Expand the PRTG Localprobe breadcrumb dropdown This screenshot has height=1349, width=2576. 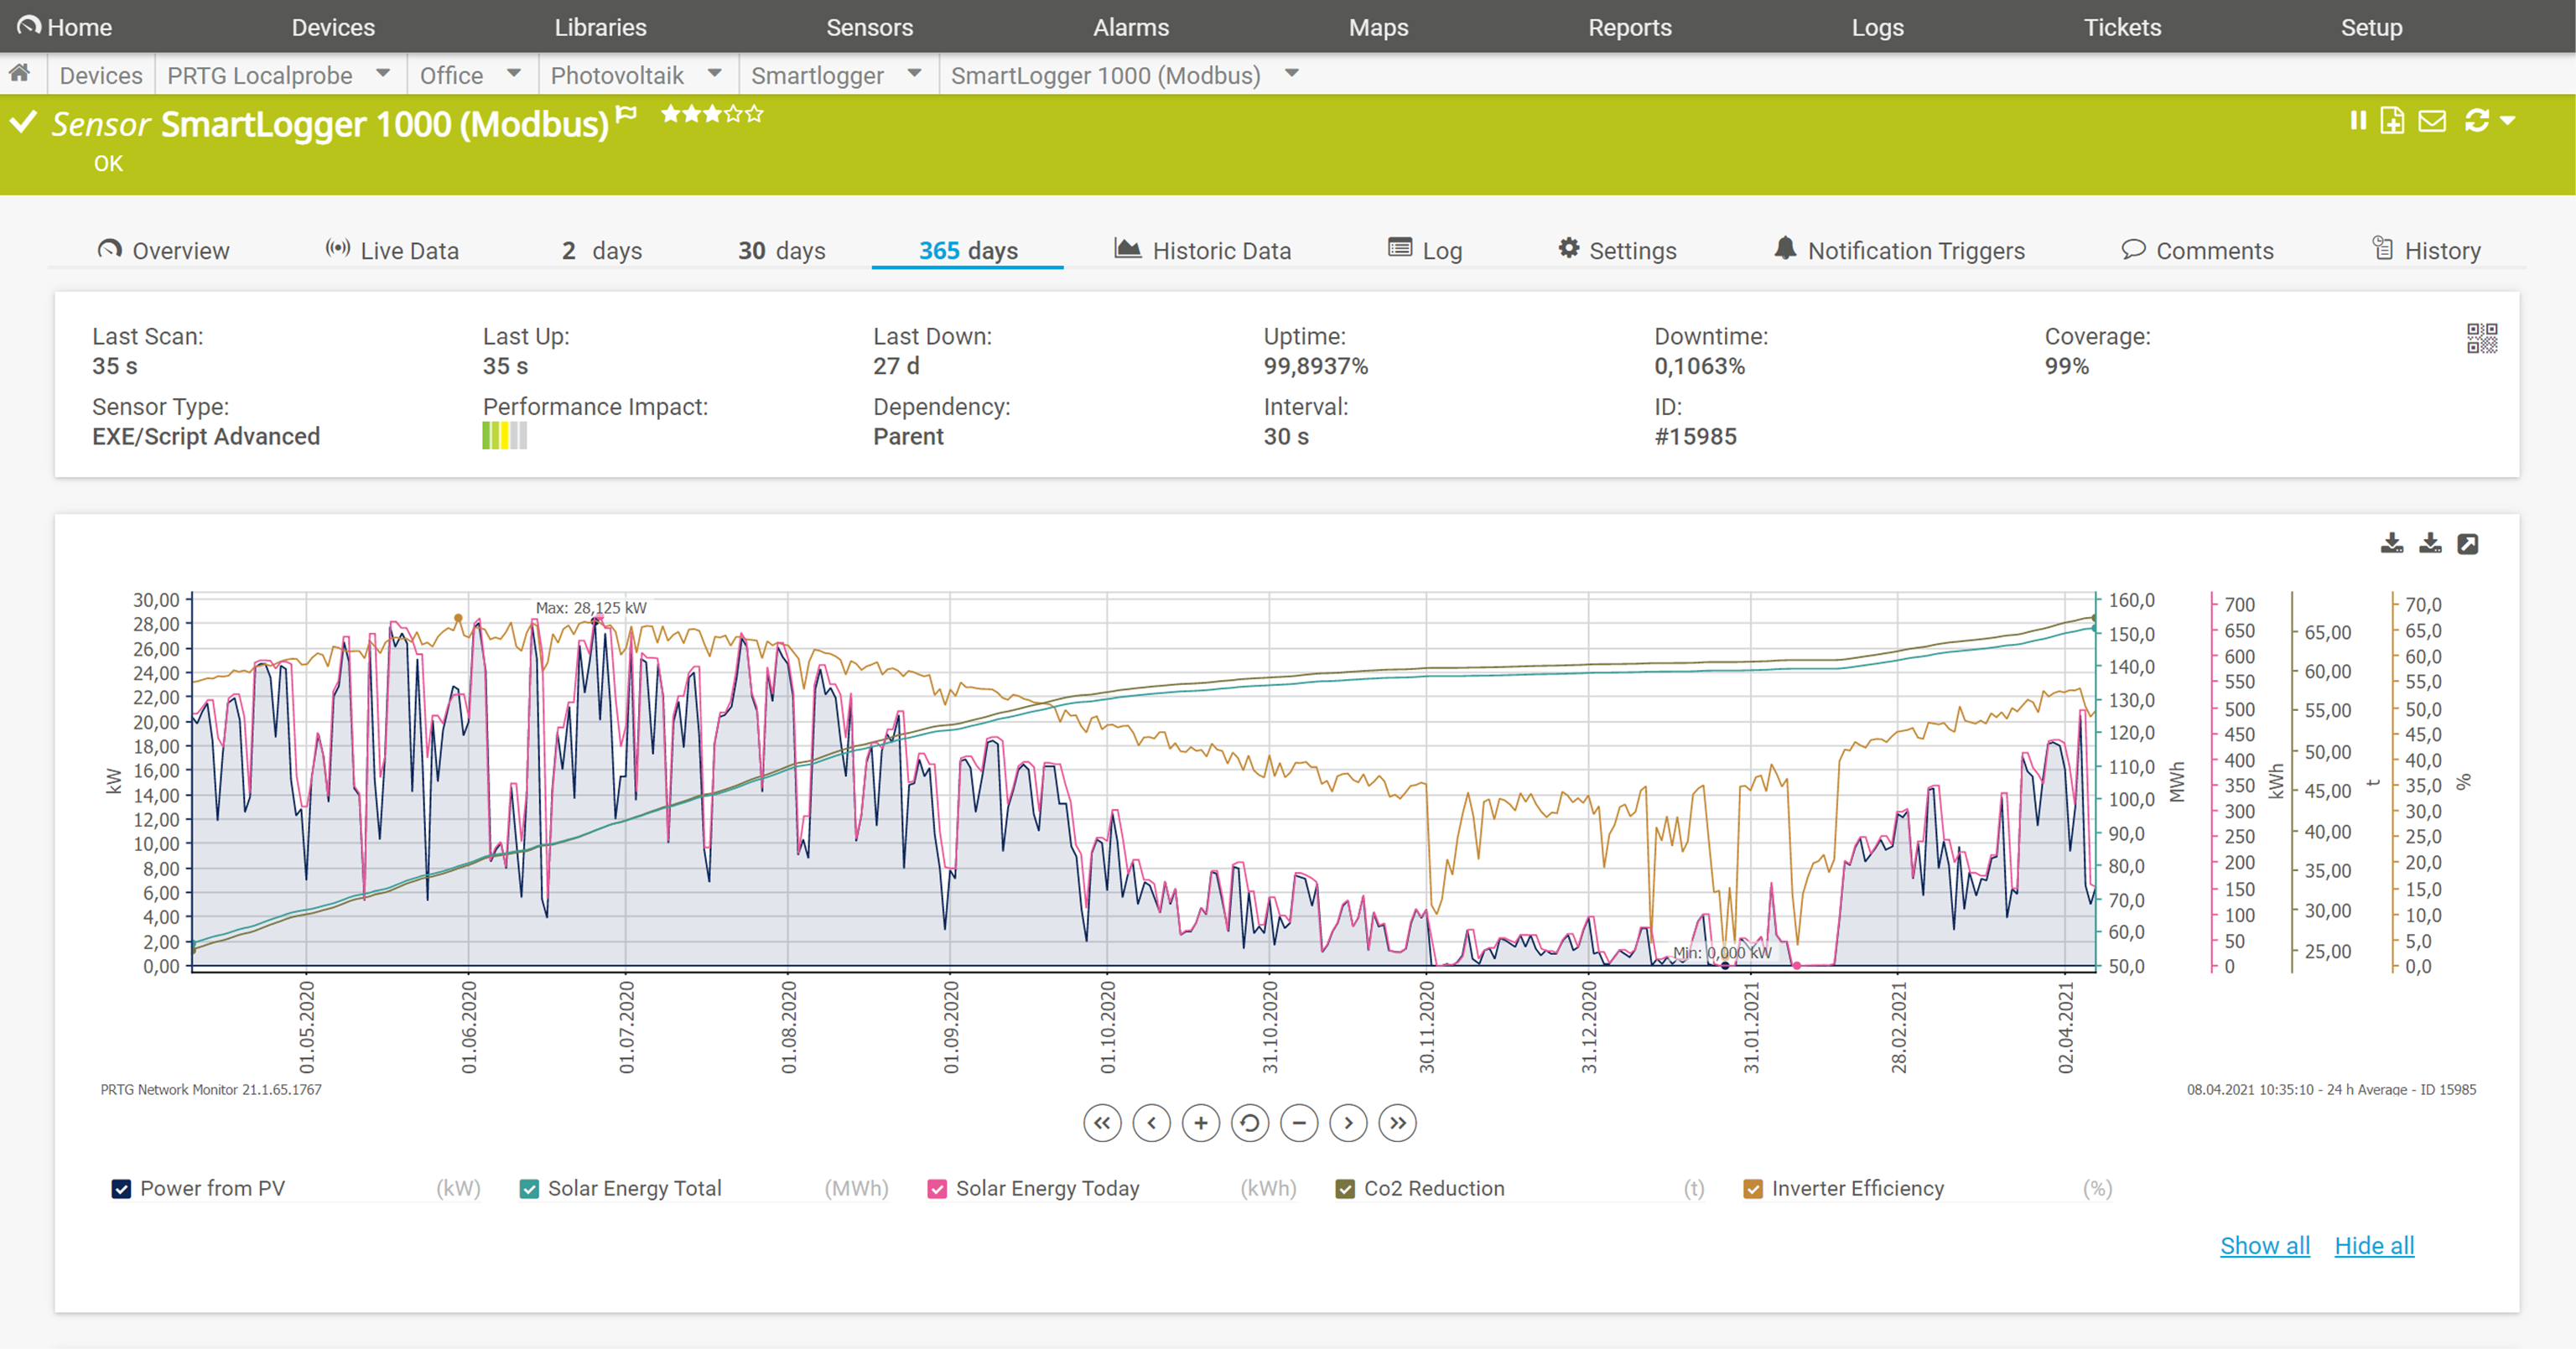pyautogui.click(x=383, y=74)
